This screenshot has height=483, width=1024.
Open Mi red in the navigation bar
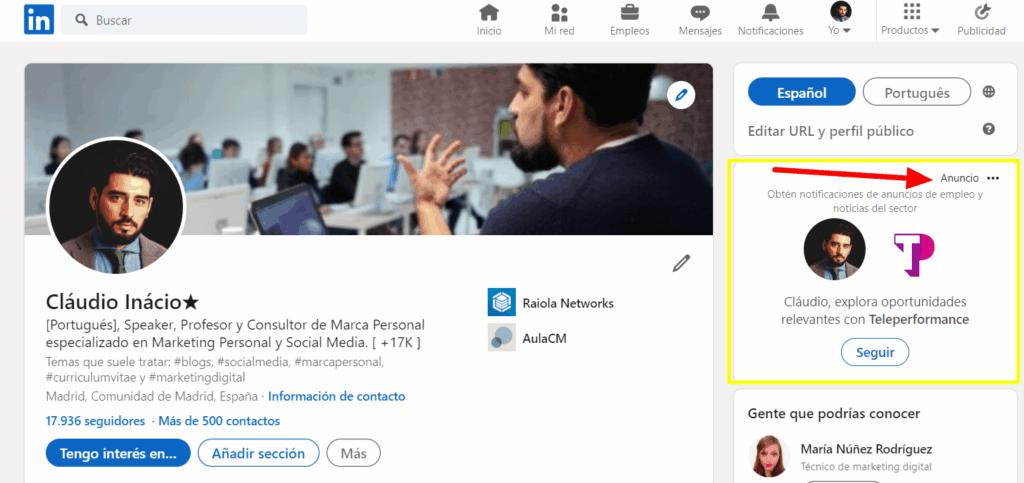[559, 20]
